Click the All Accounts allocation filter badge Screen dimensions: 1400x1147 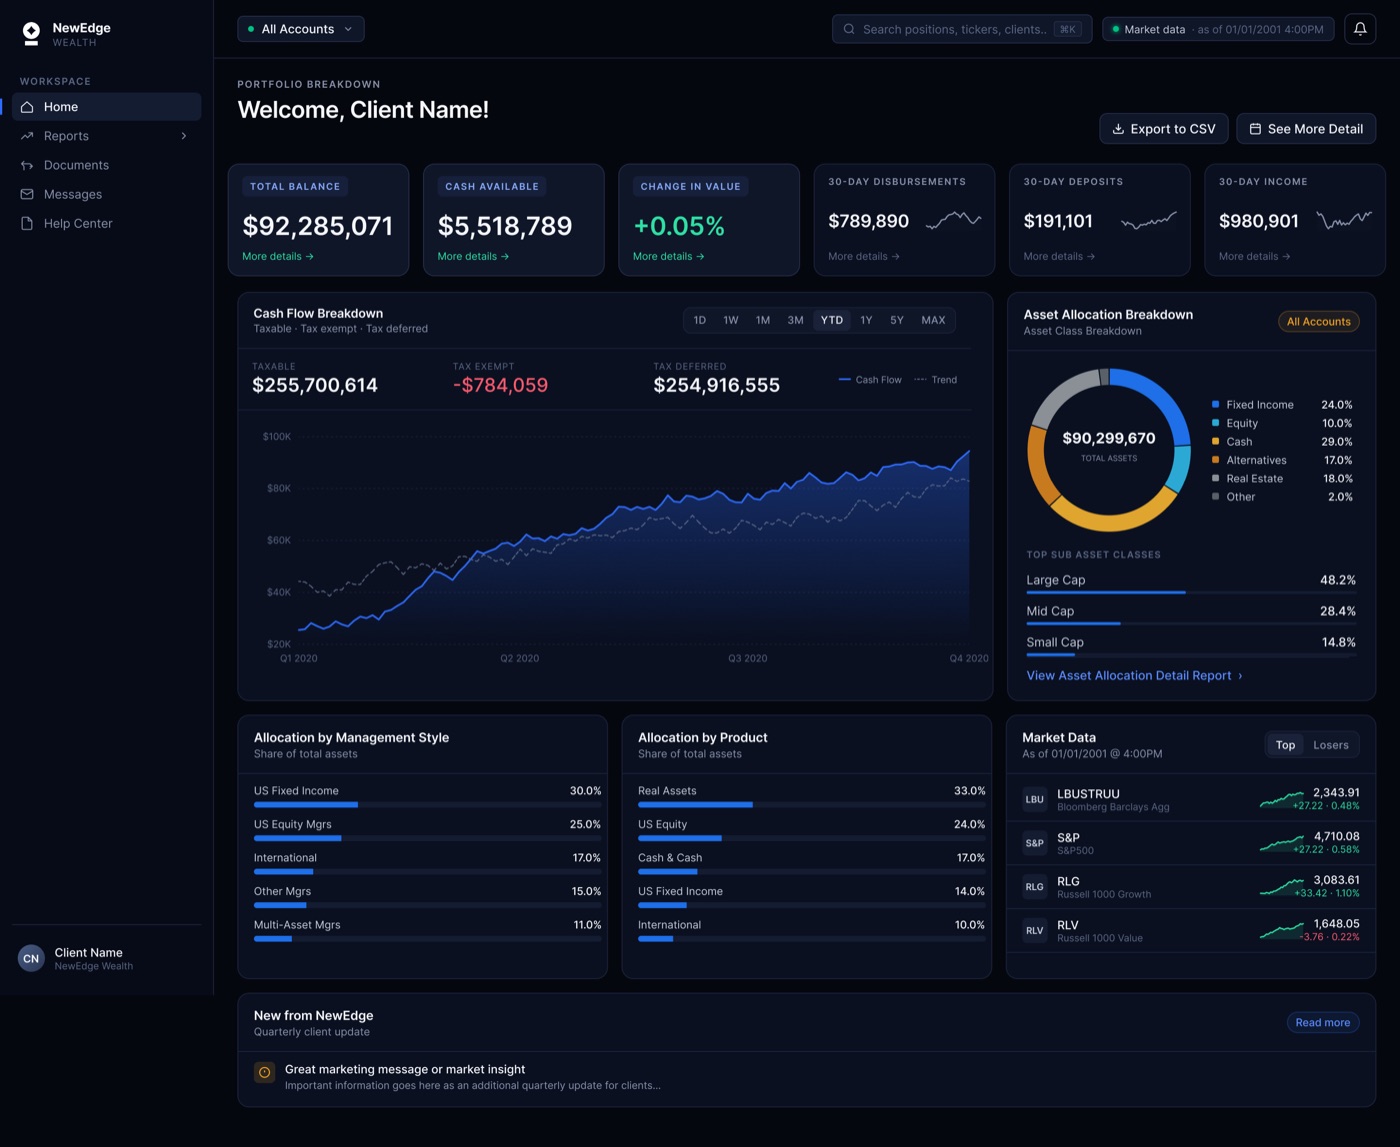click(x=1318, y=321)
